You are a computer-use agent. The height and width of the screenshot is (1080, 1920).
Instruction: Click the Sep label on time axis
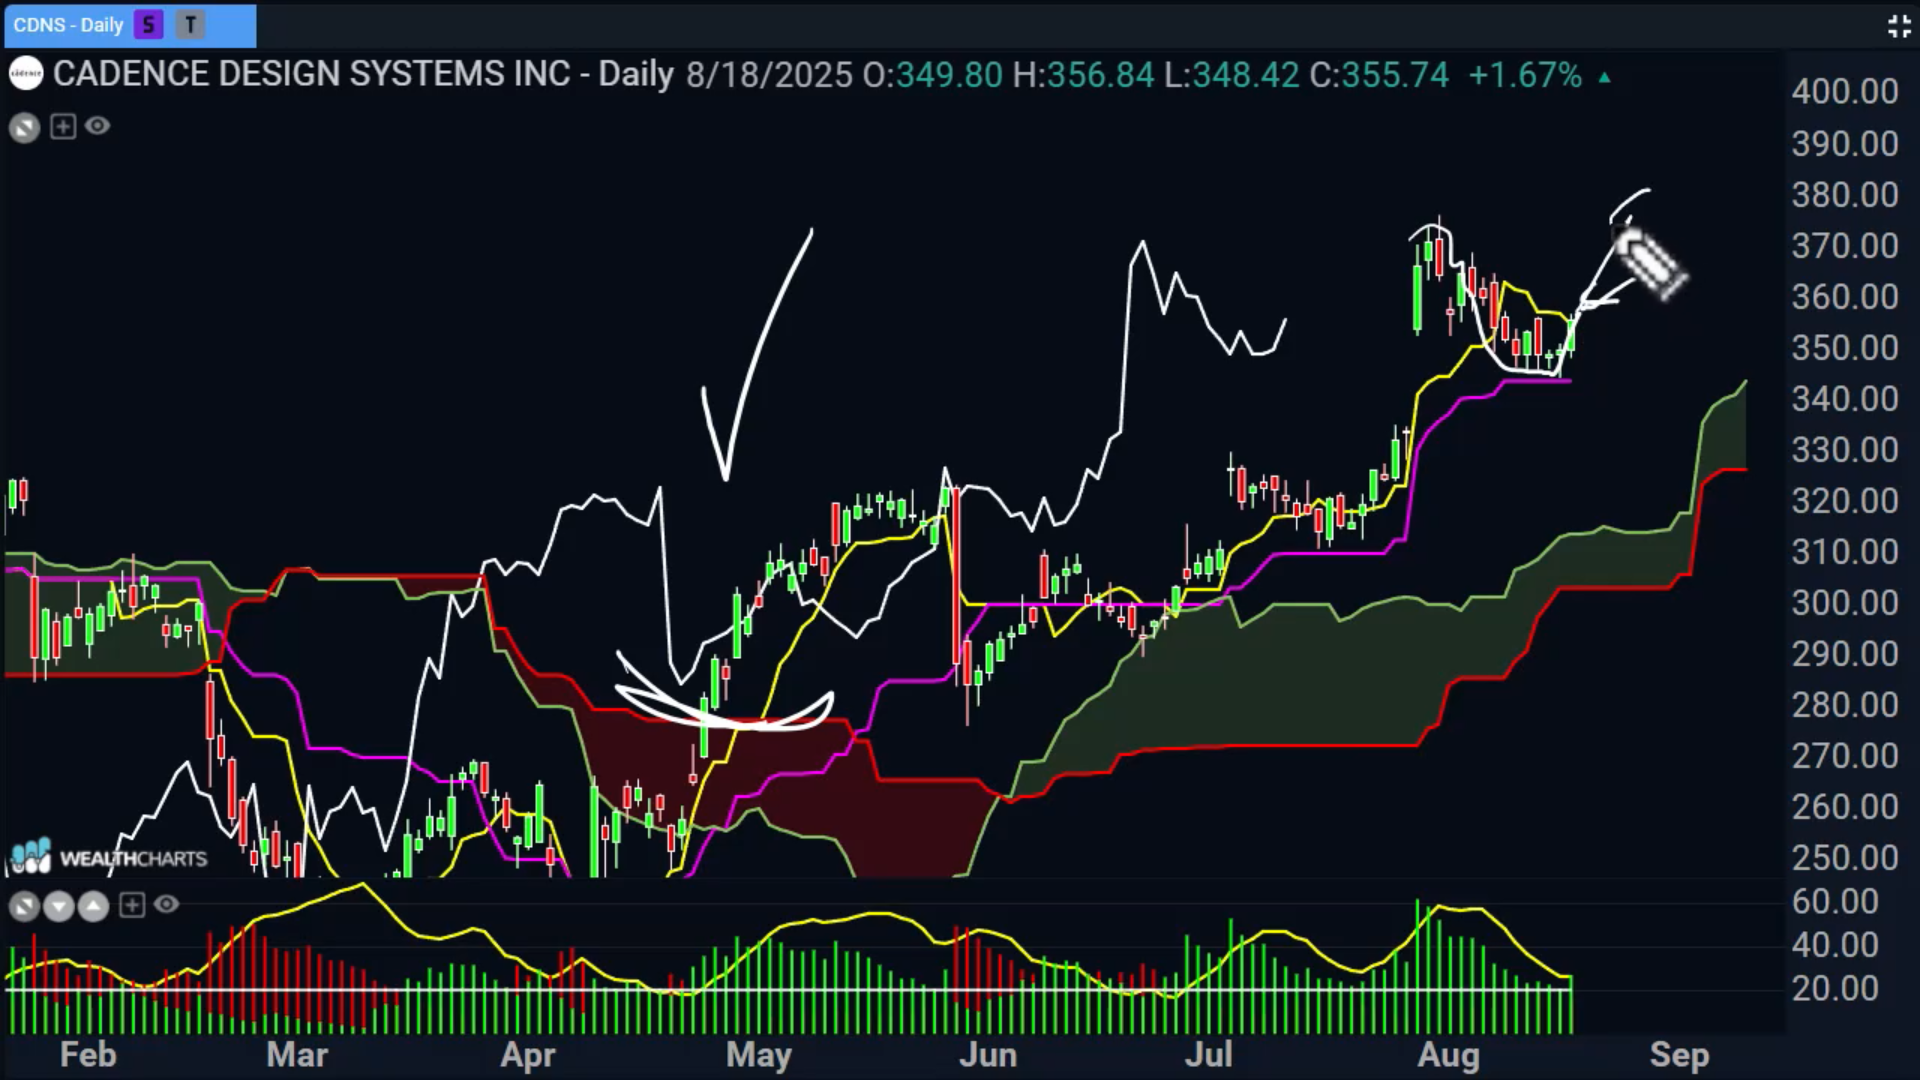click(1680, 1056)
